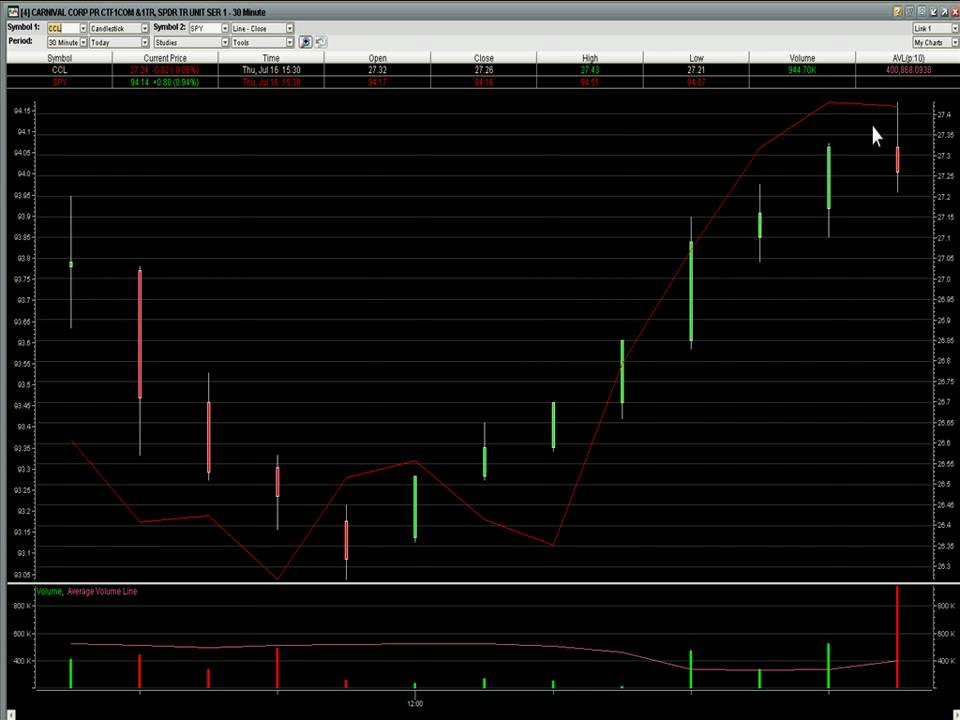Image resolution: width=960 pixels, height=720 pixels.
Task: Click the High column header
Action: coord(590,58)
